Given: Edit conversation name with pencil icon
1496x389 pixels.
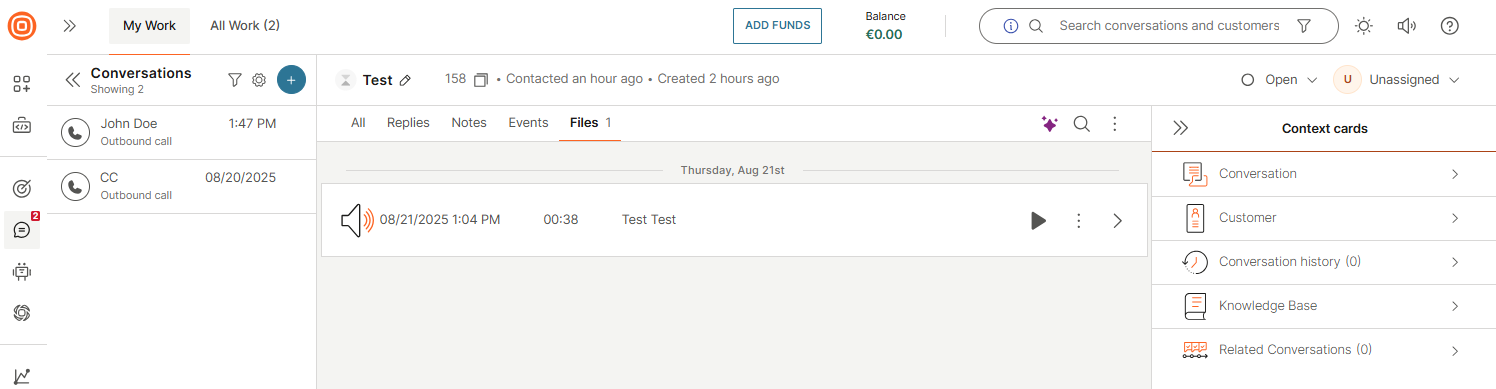Looking at the screenshot, I should 405,80.
